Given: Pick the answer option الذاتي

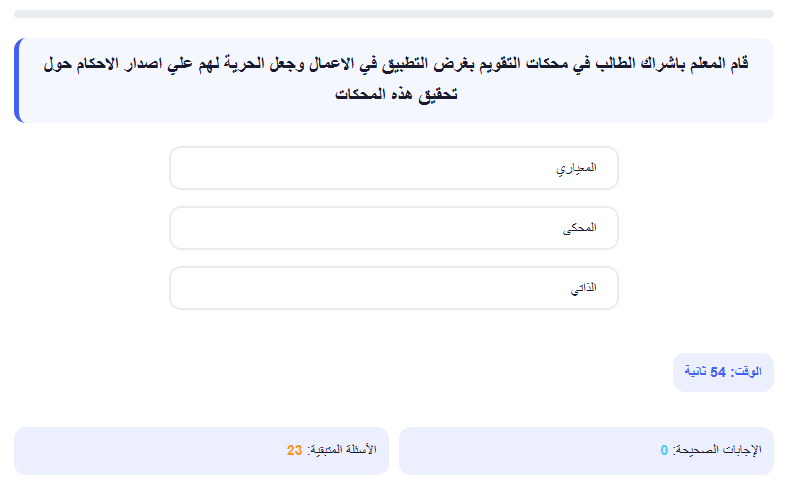Looking at the screenshot, I should 394,288.
